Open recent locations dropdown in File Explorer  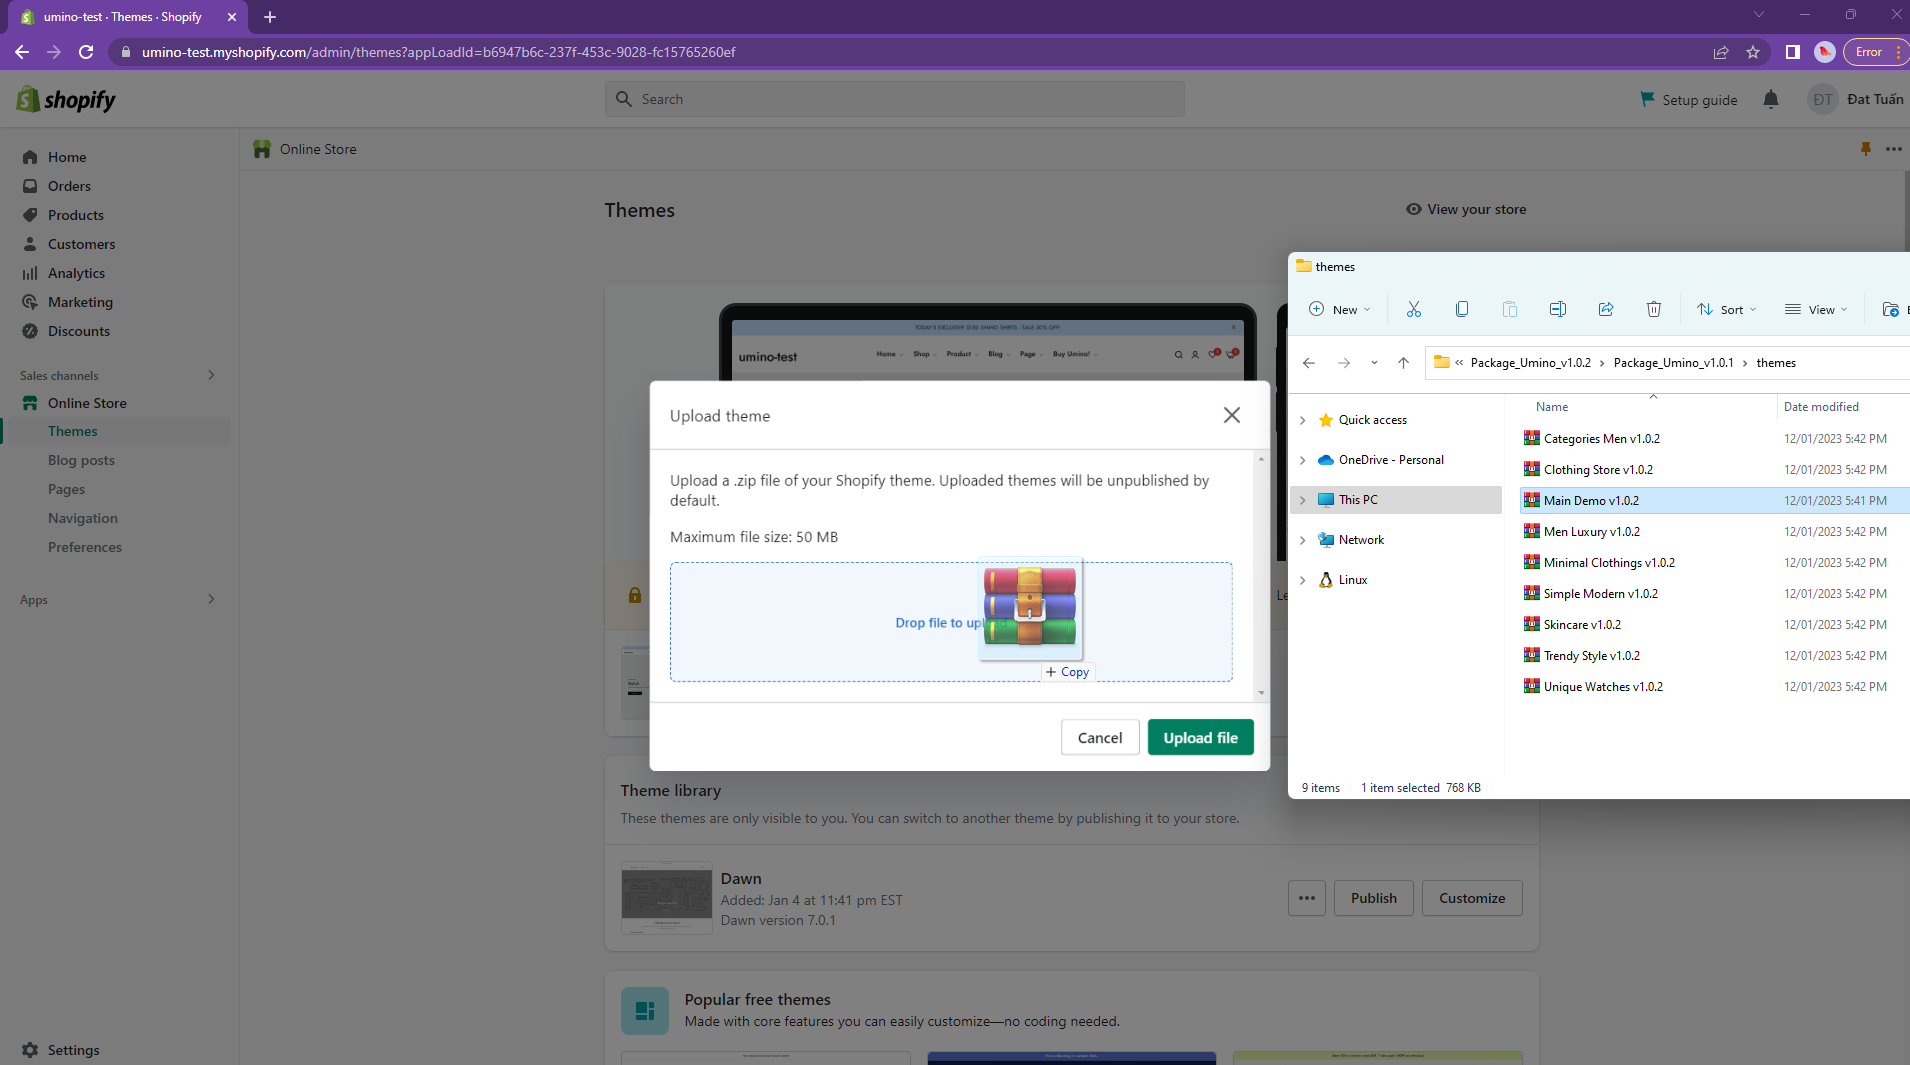tap(1374, 363)
